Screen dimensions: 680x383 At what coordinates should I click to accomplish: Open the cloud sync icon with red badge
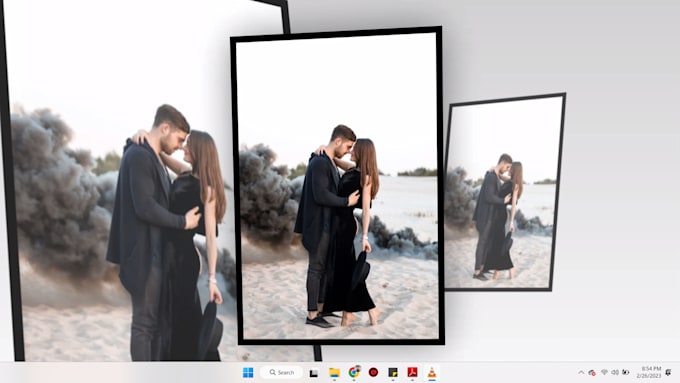tap(592, 373)
